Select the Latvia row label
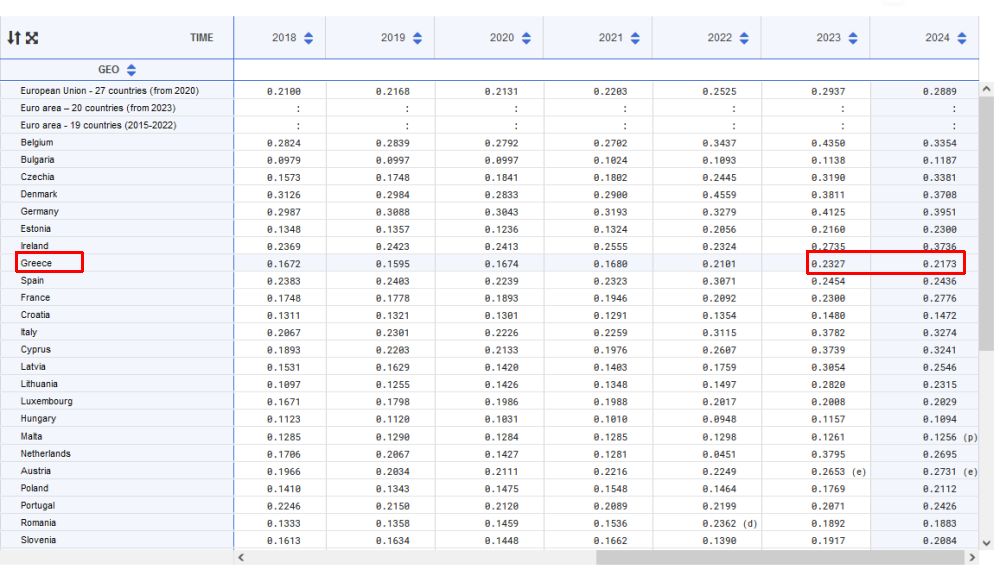This screenshot has height=576, width=1000. coord(33,366)
